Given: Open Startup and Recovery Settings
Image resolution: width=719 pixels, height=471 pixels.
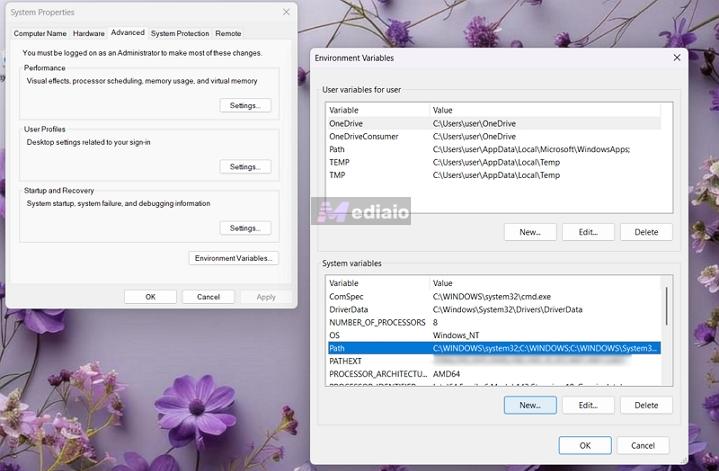Looking at the screenshot, I should click(245, 228).
